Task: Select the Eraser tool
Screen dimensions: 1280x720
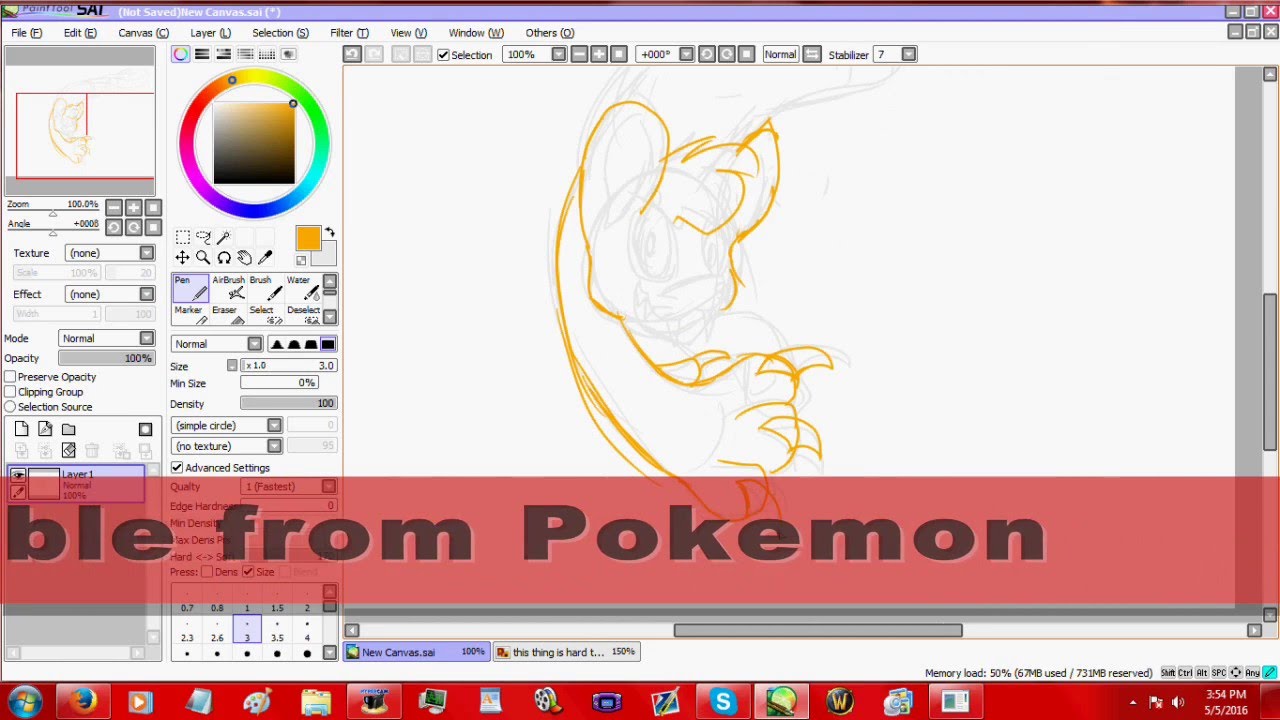Action: tap(229, 315)
